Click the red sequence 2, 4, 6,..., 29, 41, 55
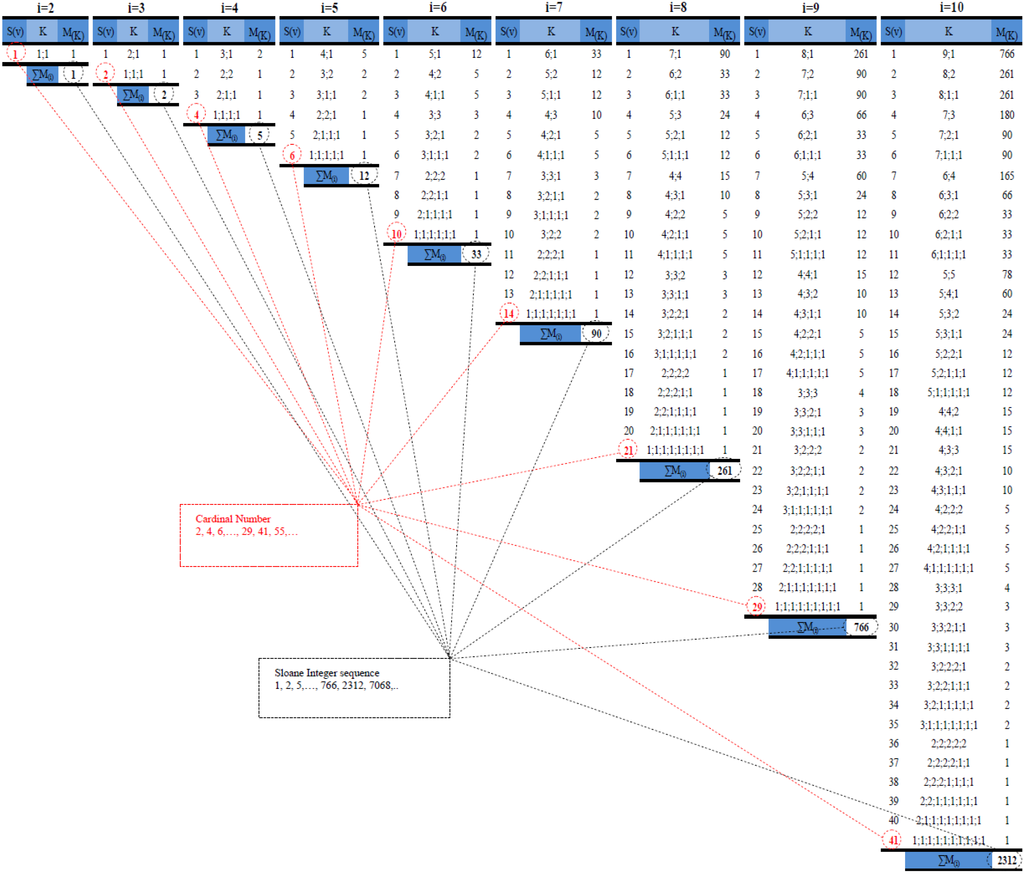This screenshot has height=874, width=1024. tap(246, 531)
